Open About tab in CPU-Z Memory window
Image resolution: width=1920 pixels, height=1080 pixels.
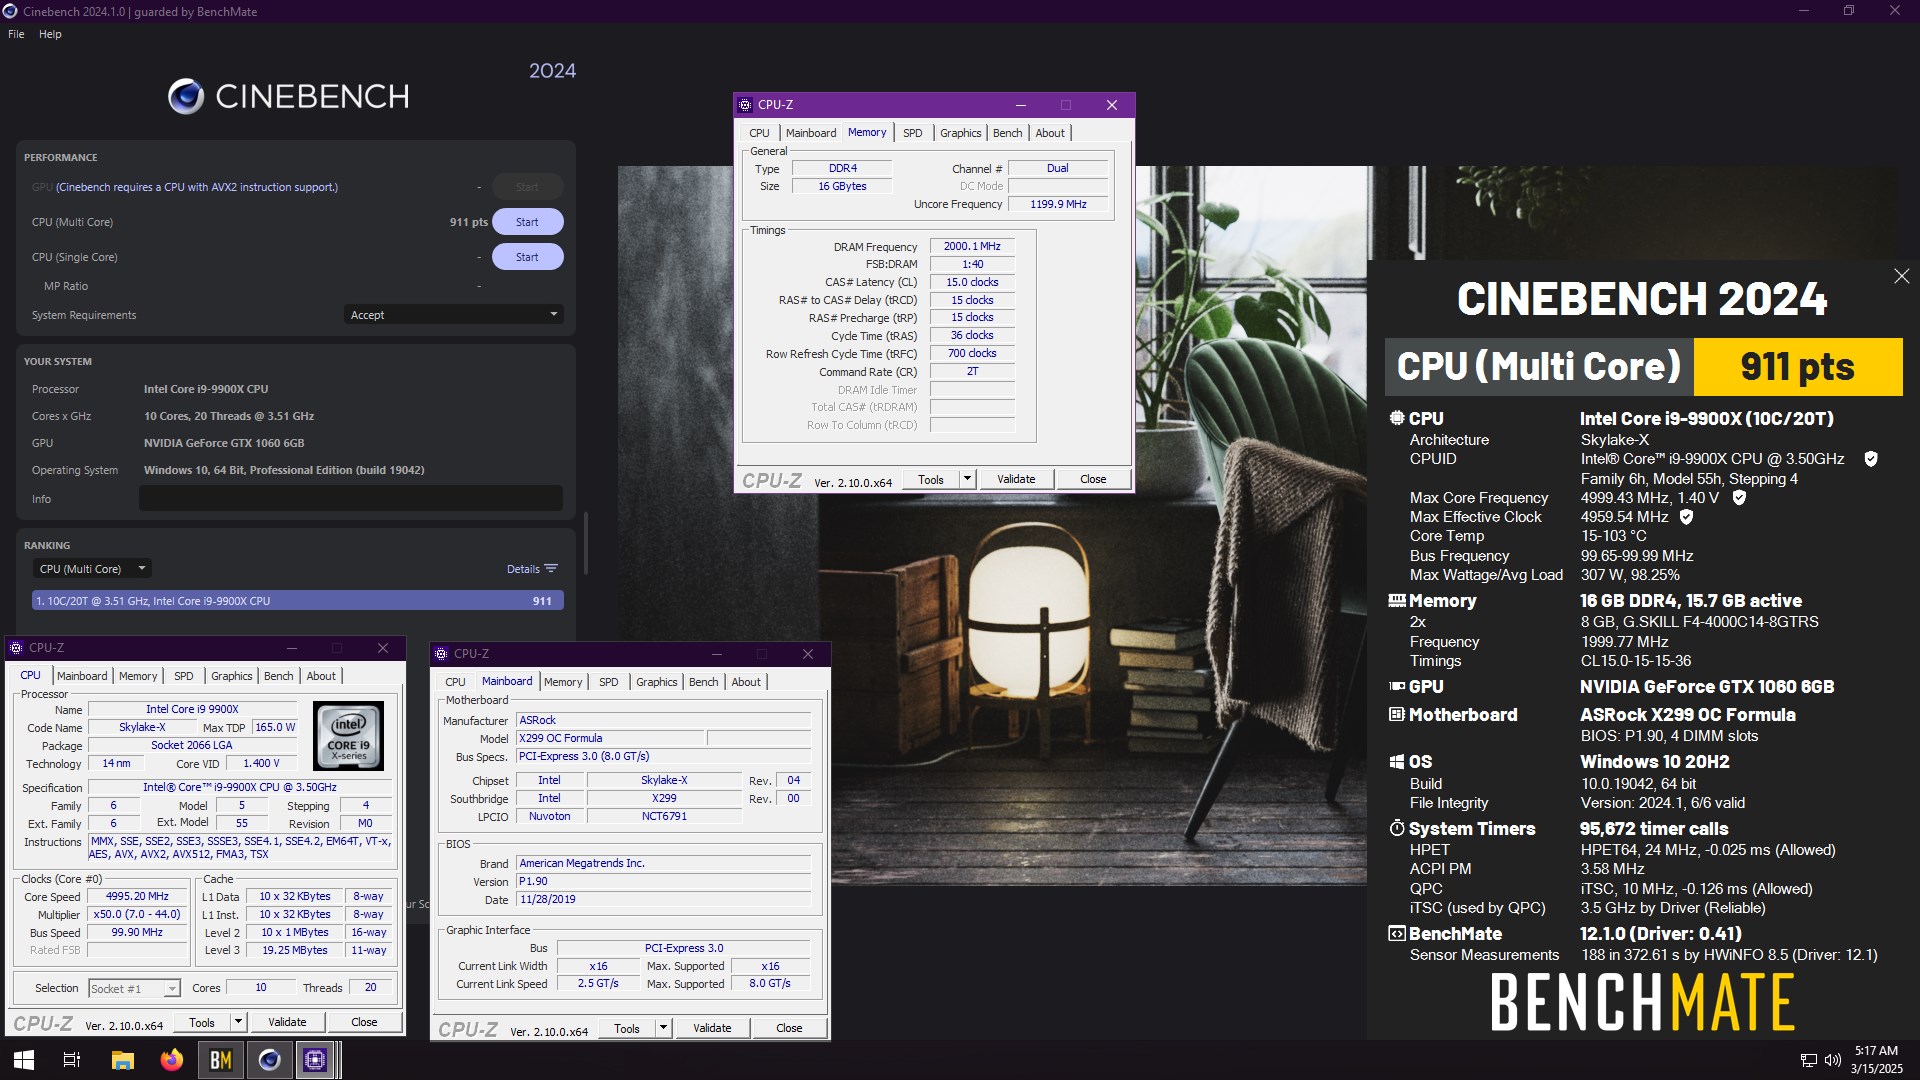coord(1050,133)
